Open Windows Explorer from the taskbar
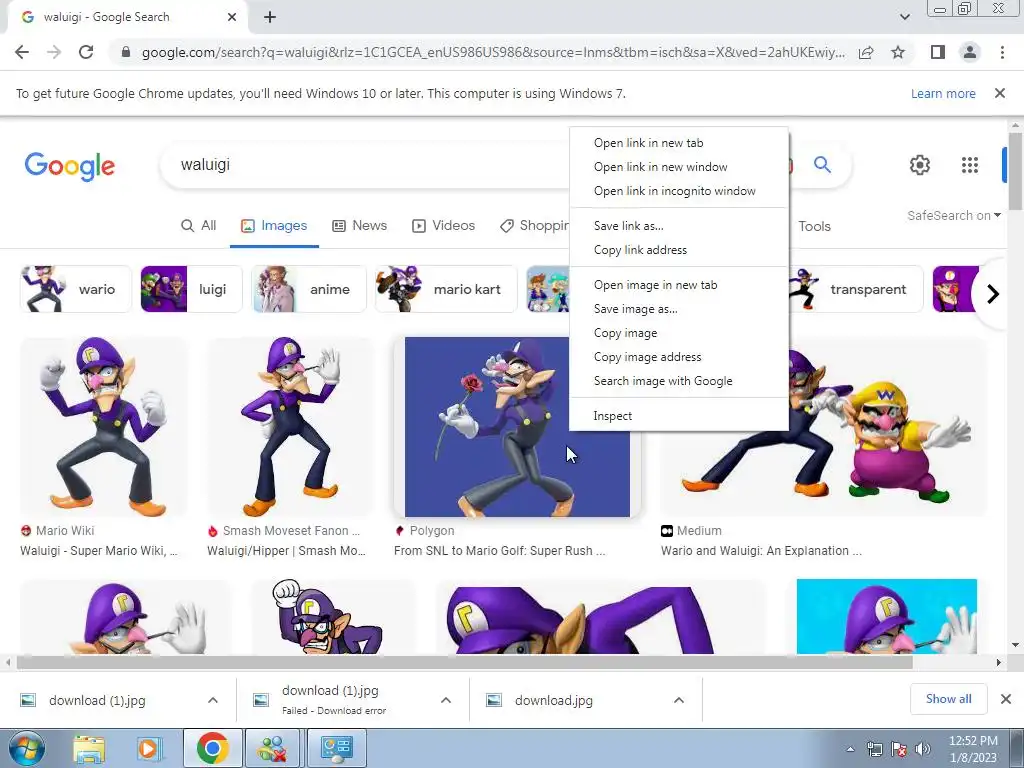This screenshot has width=1024, height=768. pyautogui.click(x=89, y=748)
